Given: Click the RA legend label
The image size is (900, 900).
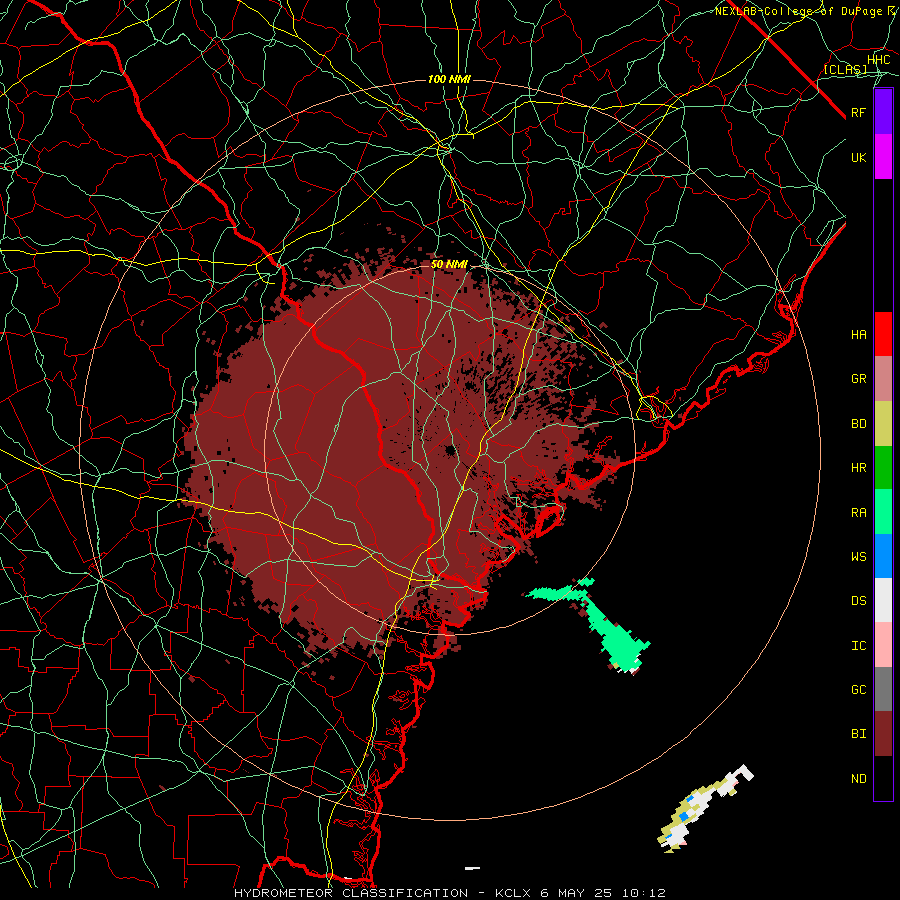Looking at the screenshot, I should point(858,512).
